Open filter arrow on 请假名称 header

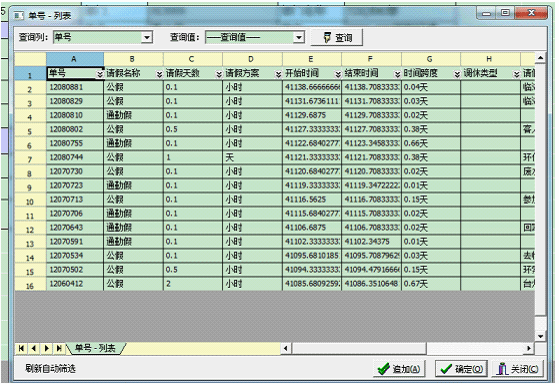[x=159, y=74]
